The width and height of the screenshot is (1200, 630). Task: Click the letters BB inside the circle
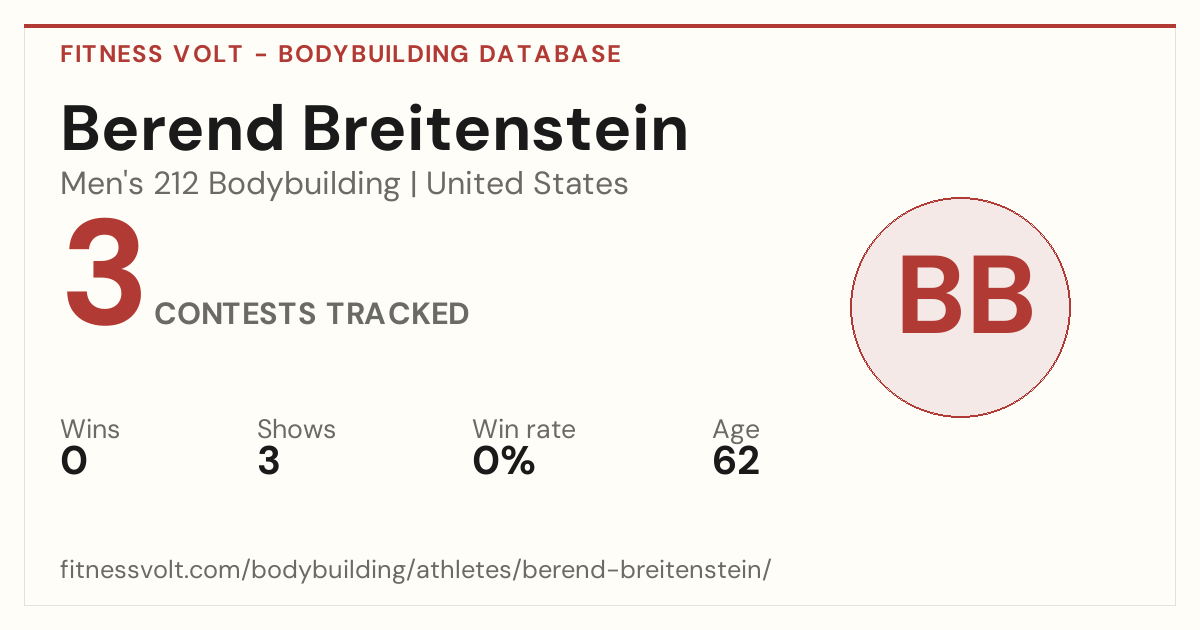965,296
